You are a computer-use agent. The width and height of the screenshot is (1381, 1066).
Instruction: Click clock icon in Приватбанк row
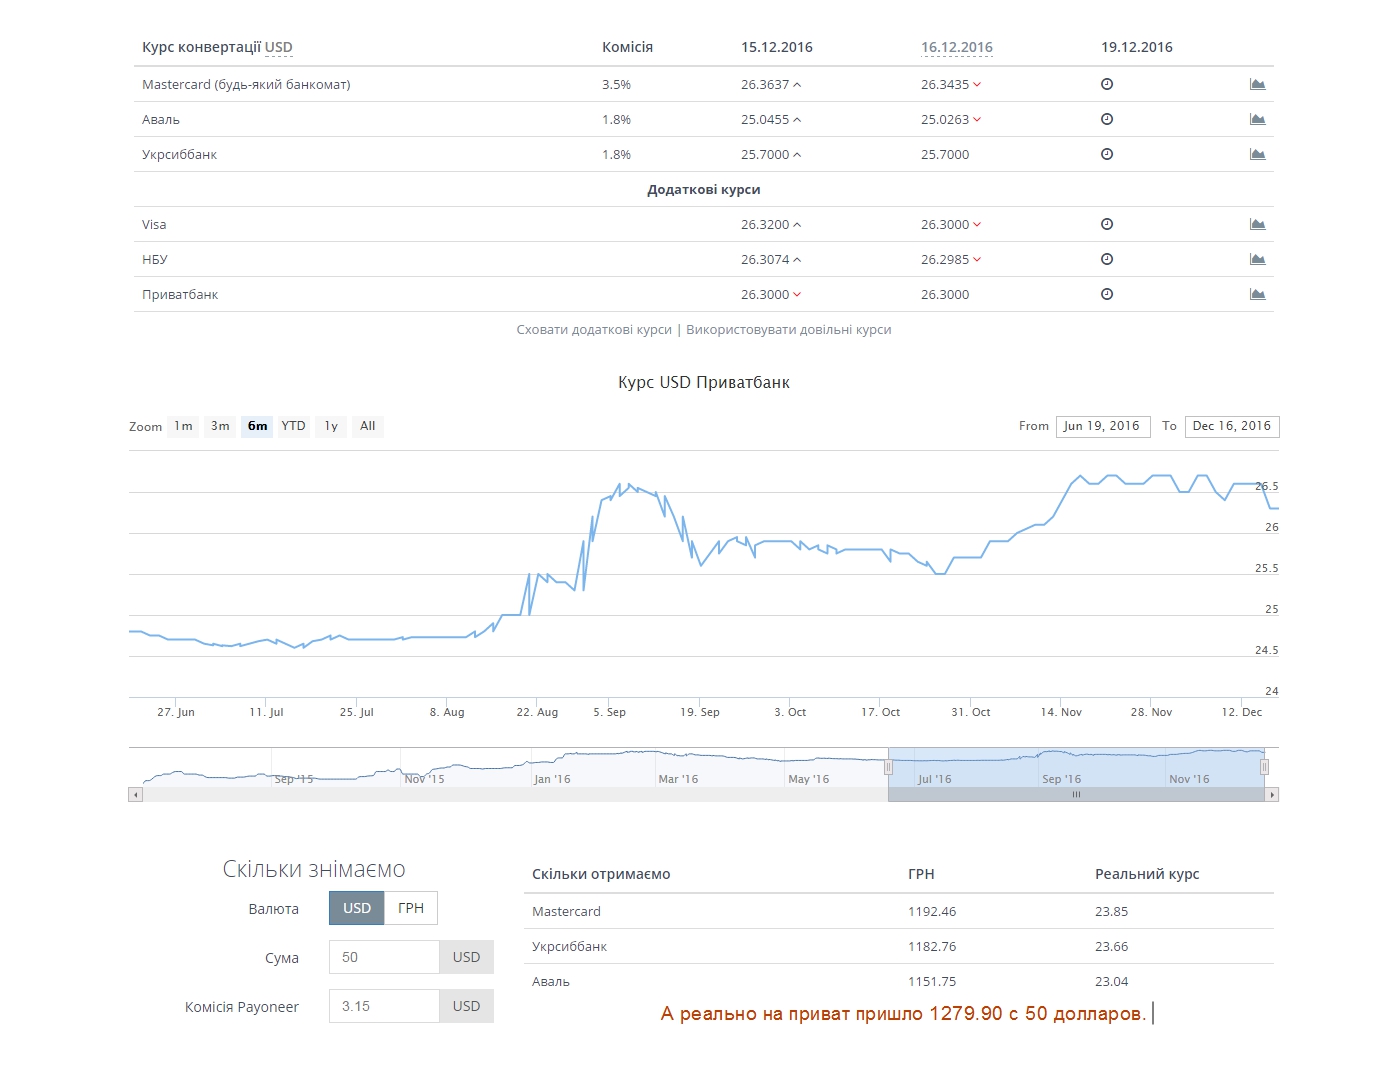[1107, 295]
